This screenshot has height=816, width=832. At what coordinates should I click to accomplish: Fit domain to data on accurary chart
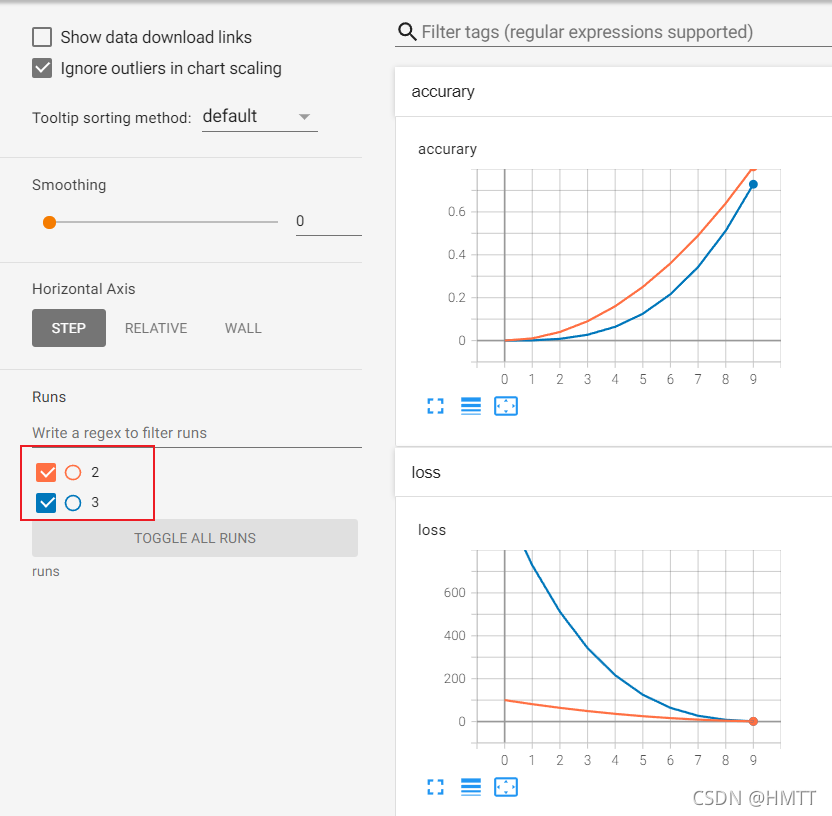coord(506,406)
